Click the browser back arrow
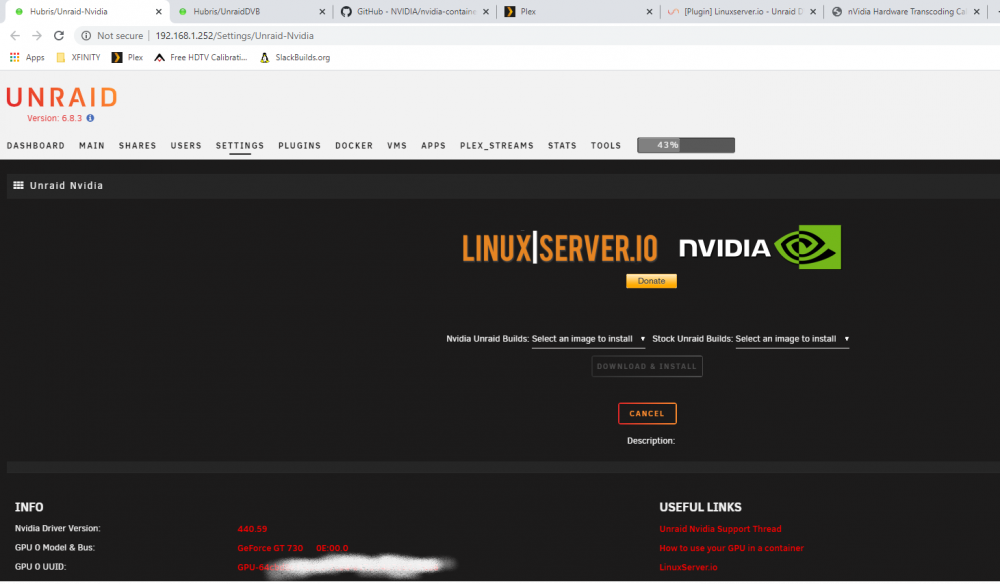This screenshot has width=1000, height=584. tap(15, 36)
